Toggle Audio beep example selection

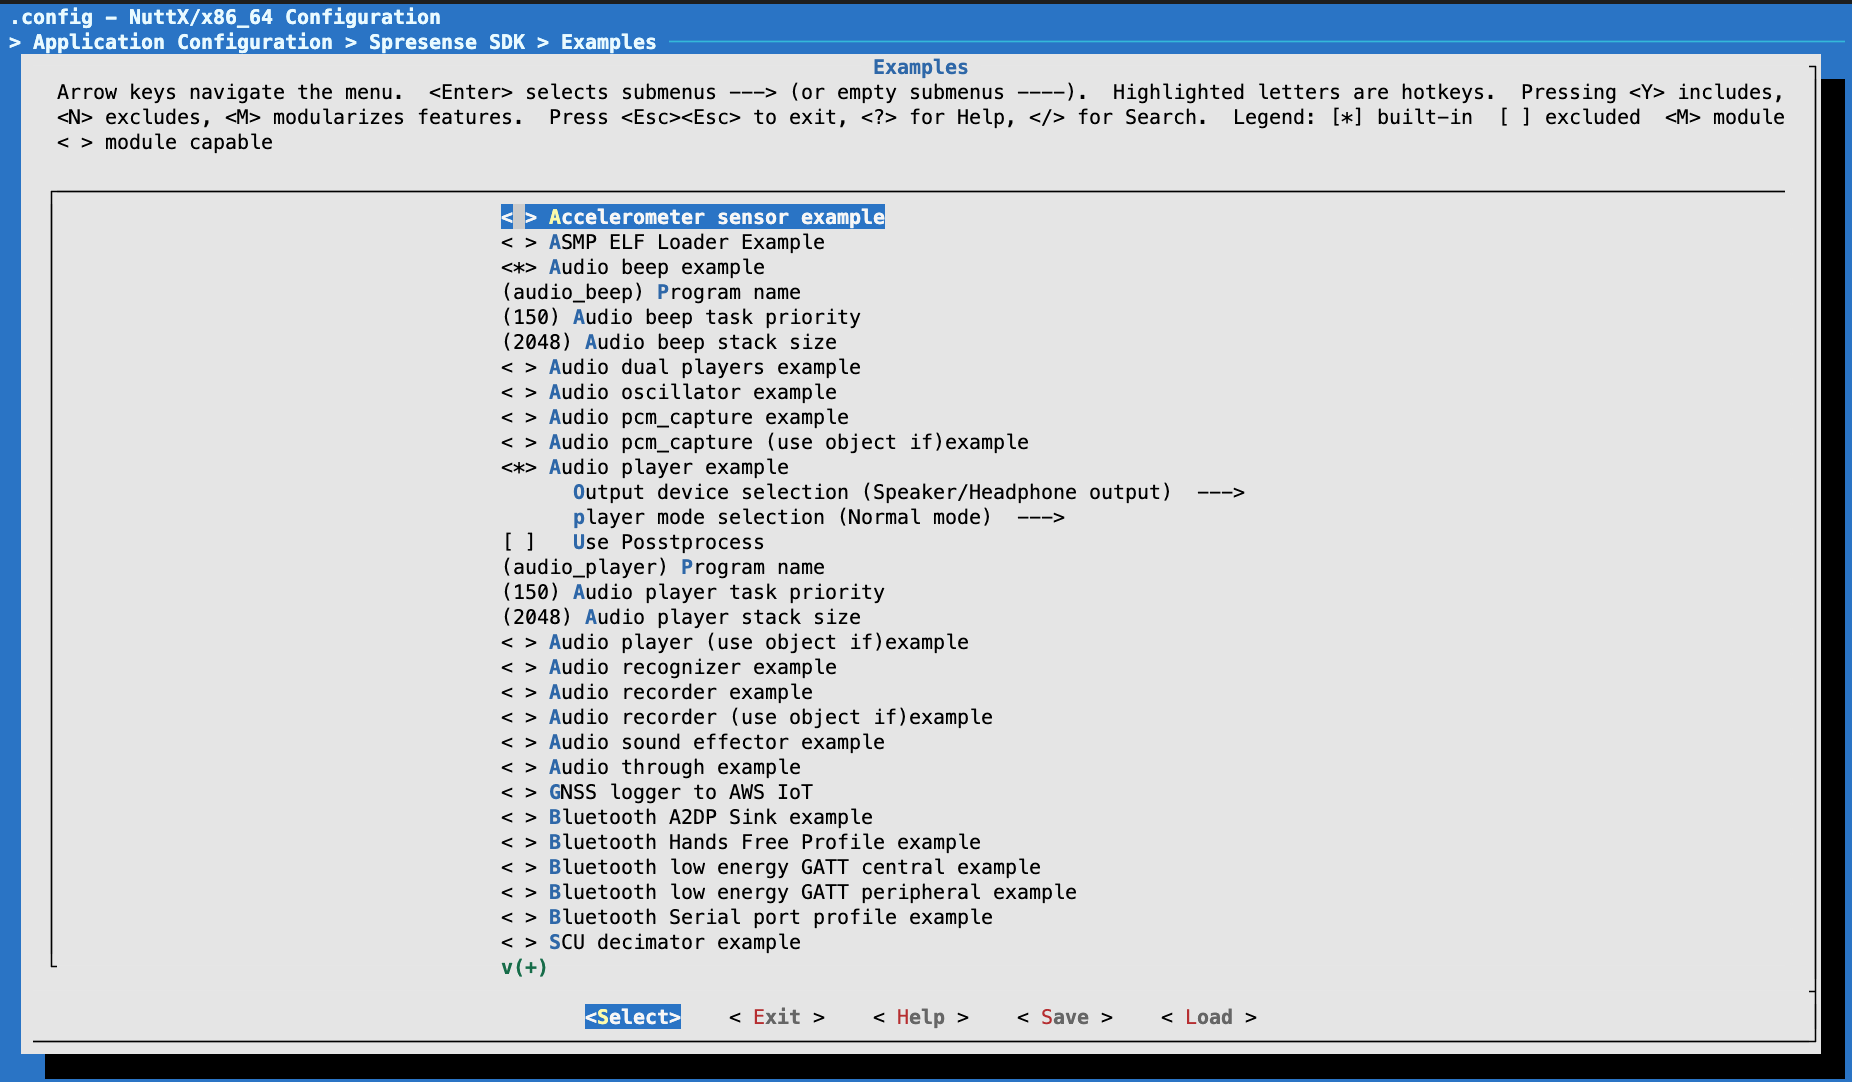(x=519, y=267)
